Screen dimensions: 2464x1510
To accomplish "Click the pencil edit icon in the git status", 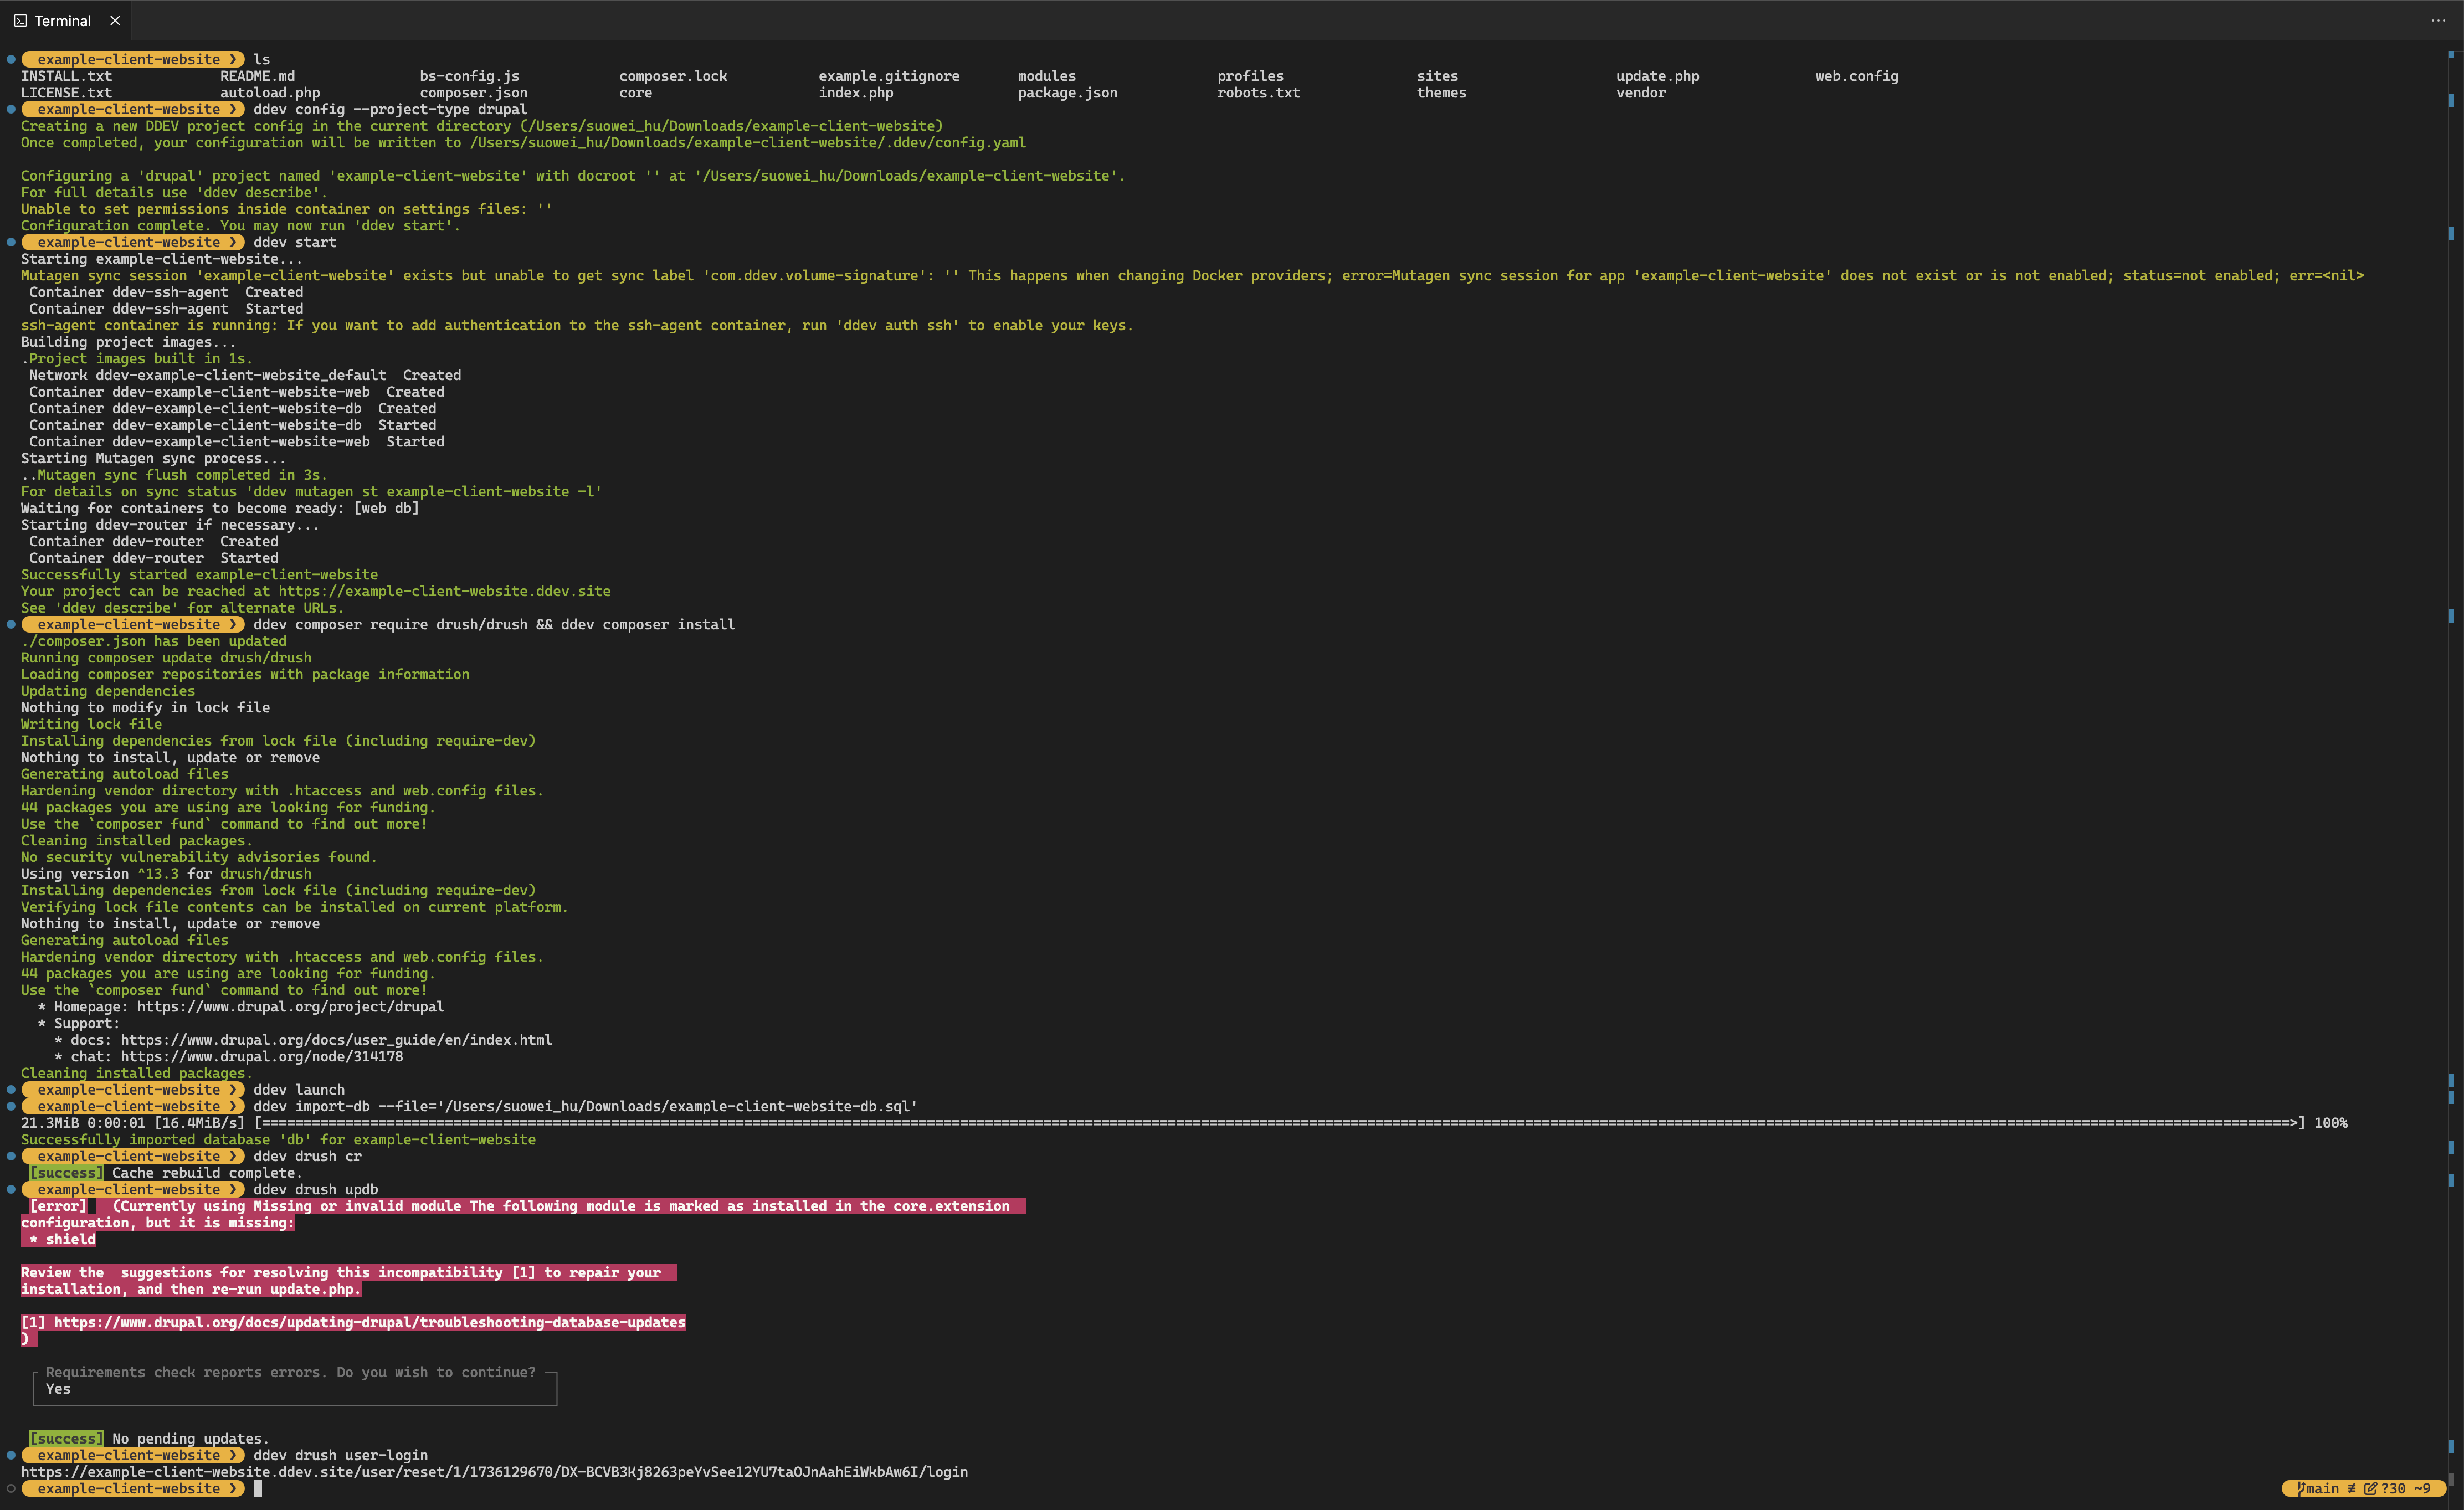I will (2370, 1488).
